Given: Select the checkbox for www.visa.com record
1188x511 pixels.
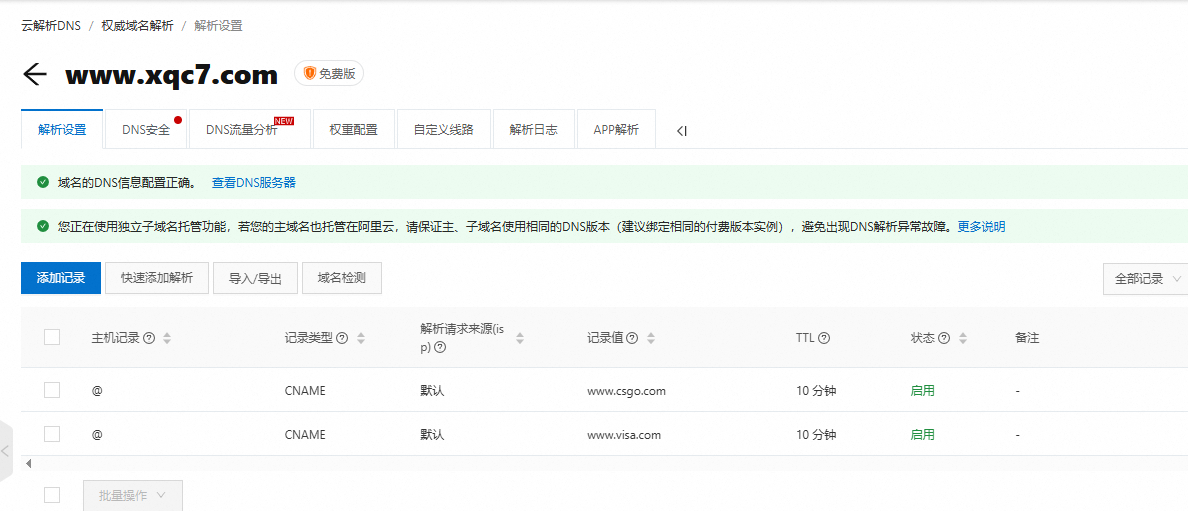Looking at the screenshot, I should click(x=52, y=434).
